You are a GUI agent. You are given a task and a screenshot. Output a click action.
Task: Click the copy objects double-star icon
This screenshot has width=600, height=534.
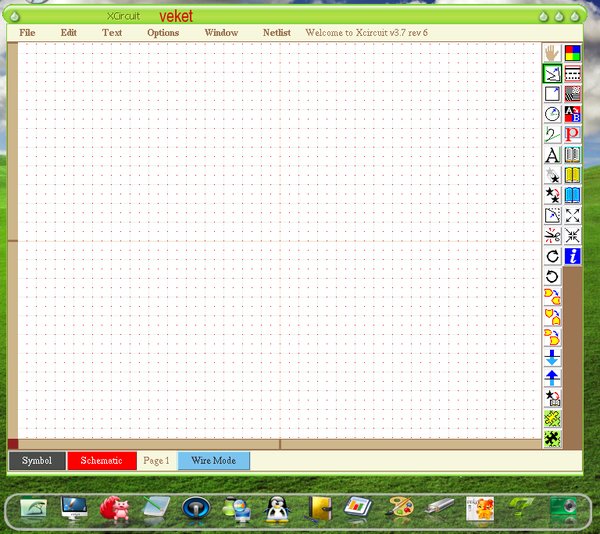tap(552, 195)
